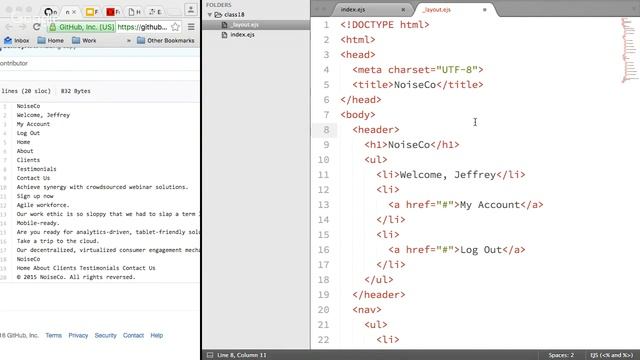Open Chrome user profile button
The height and width of the screenshot is (360, 640).
click(x=191, y=9)
